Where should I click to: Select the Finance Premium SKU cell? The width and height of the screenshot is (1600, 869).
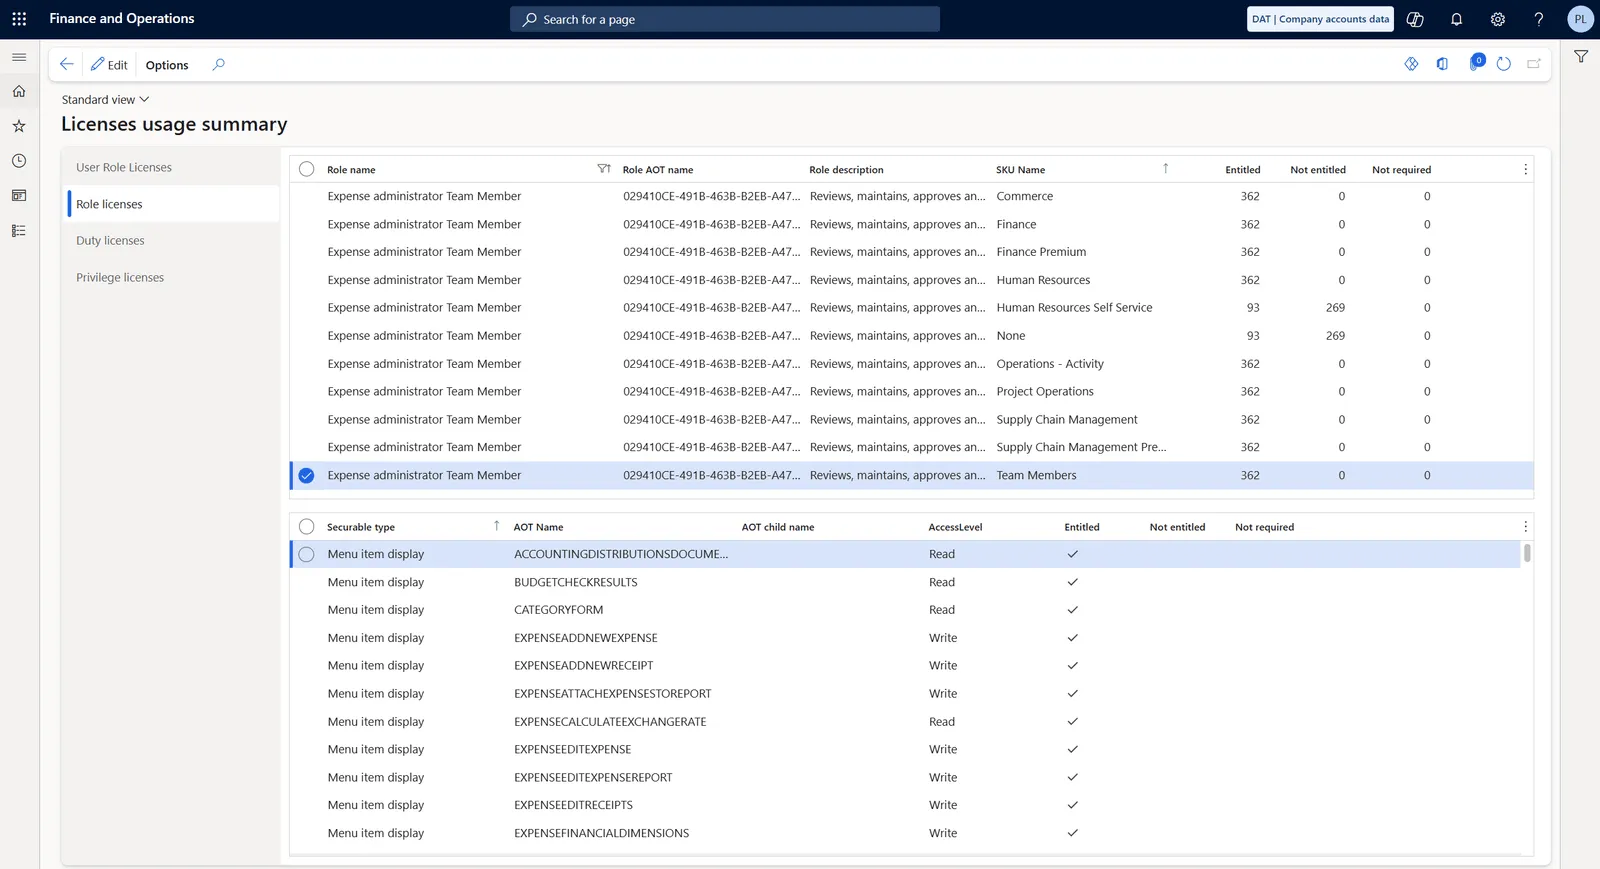(1041, 252)
